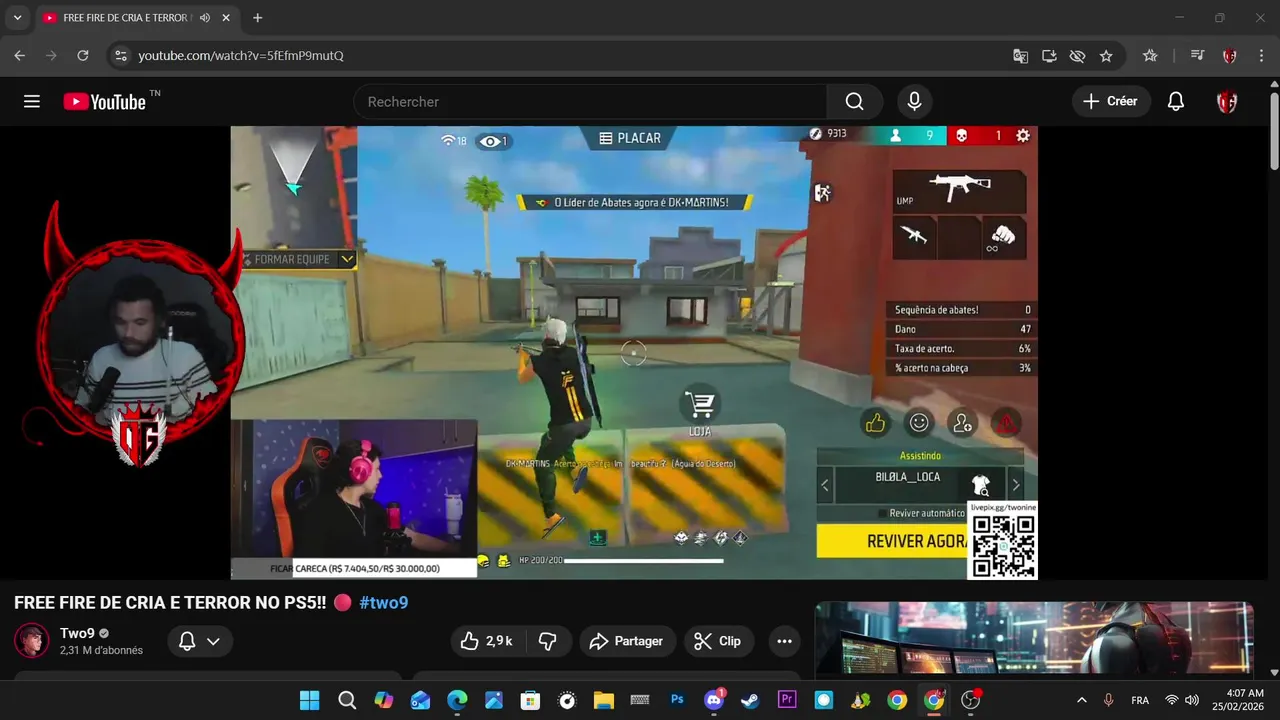Open Windows Search from the taskbar
The height and width of the screenshot is (720, 1280).
347,700
